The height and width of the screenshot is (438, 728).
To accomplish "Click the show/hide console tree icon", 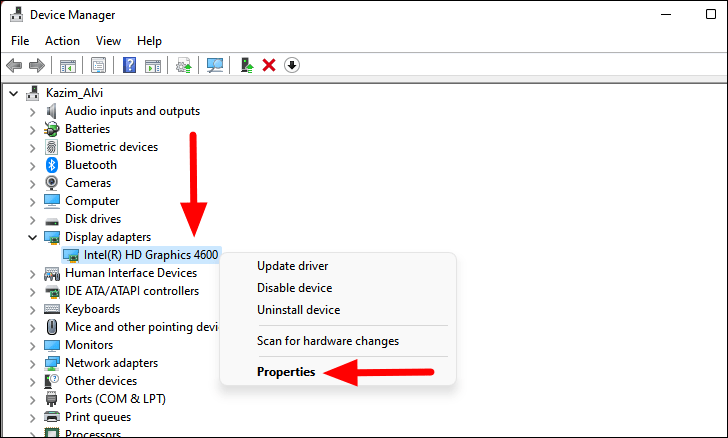I will pos(68,65).
